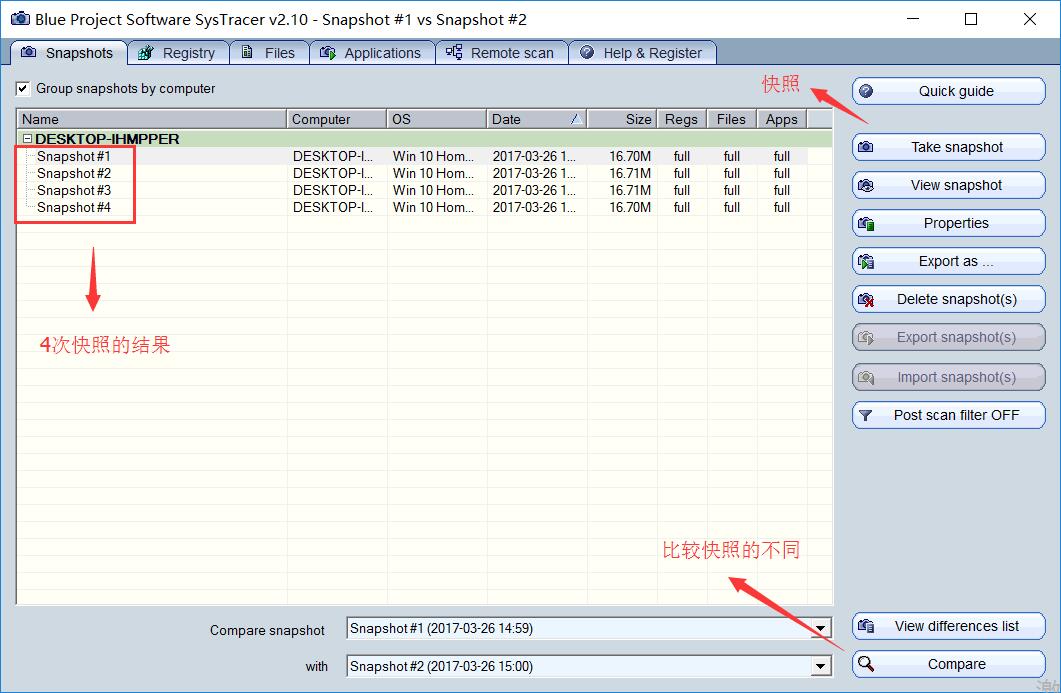The height and width of the screenshot is (693, 1061).
Task: Open the Help & Register tab
Action: 642,53
